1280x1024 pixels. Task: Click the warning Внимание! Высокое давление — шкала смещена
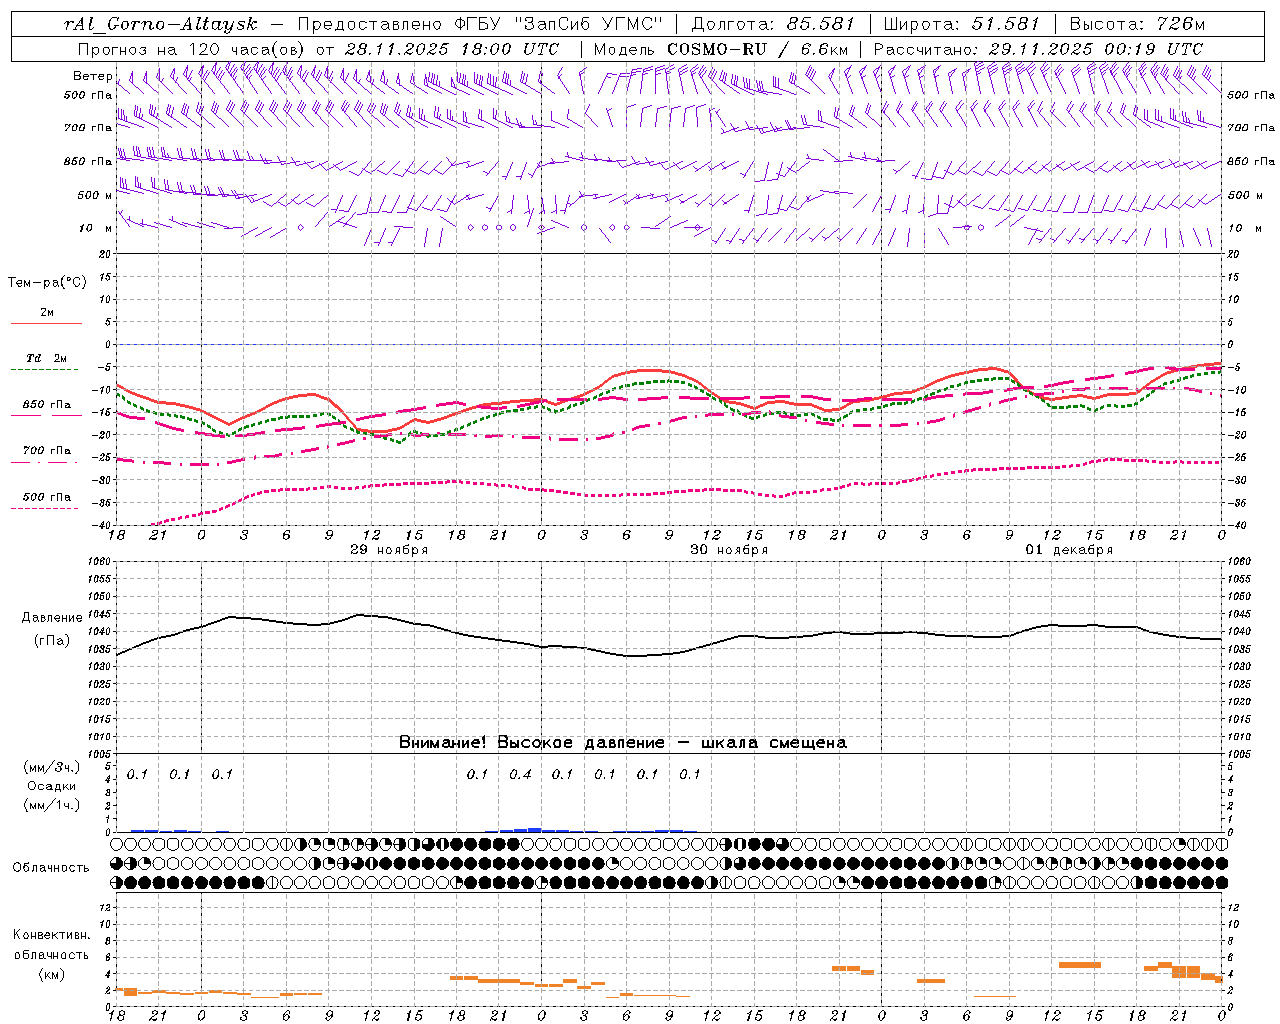(x=622, y=742)
